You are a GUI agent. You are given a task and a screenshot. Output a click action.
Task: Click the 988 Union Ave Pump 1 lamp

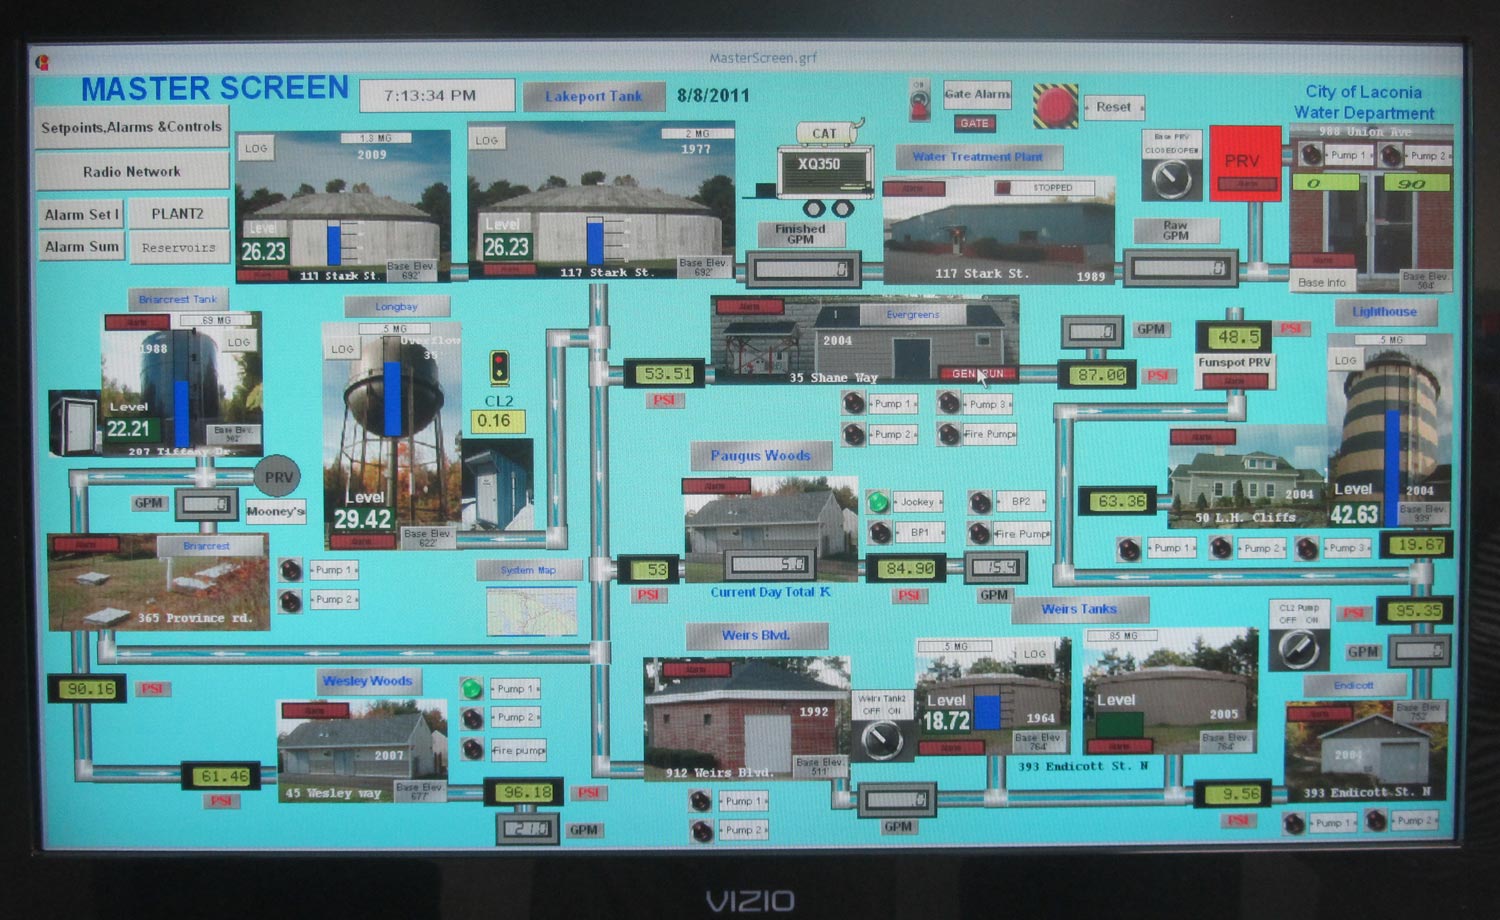pos(1311,155)
